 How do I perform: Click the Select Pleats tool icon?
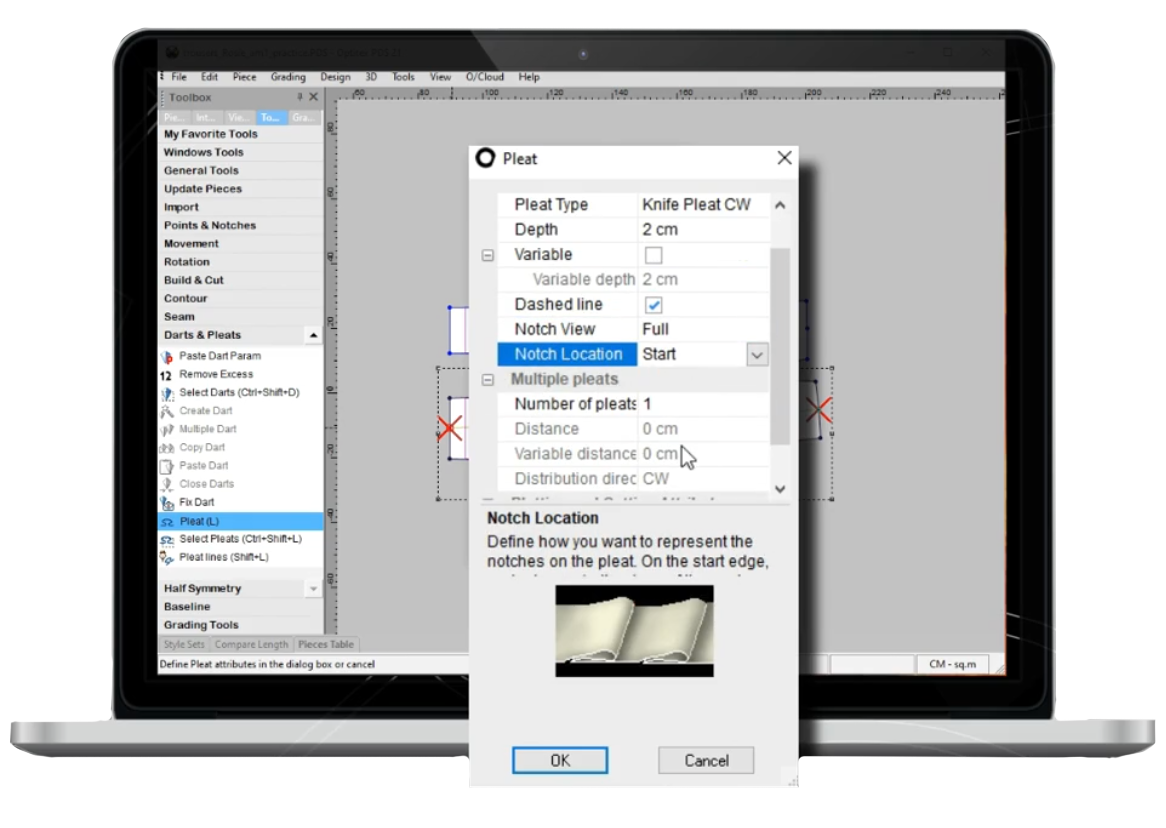pyautogui.click(x=168, y=540)
